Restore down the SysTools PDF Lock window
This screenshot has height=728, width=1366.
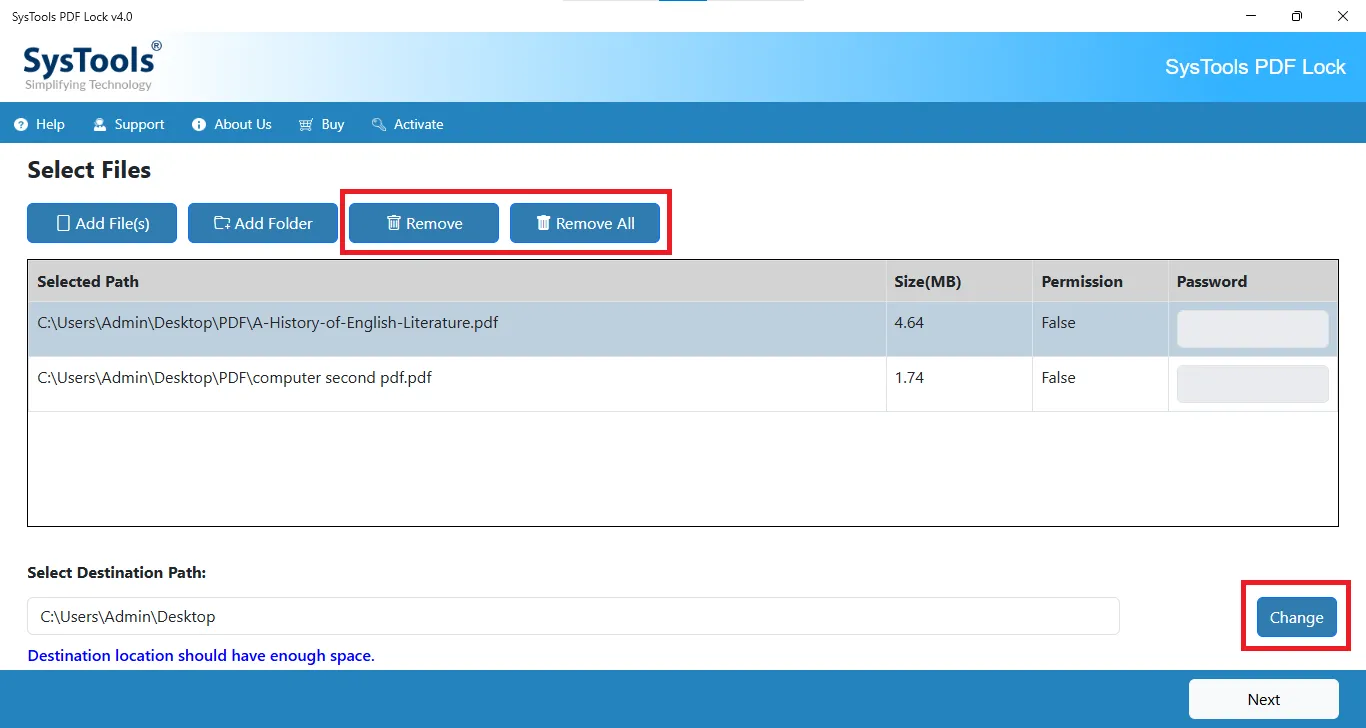(1297, 16)
